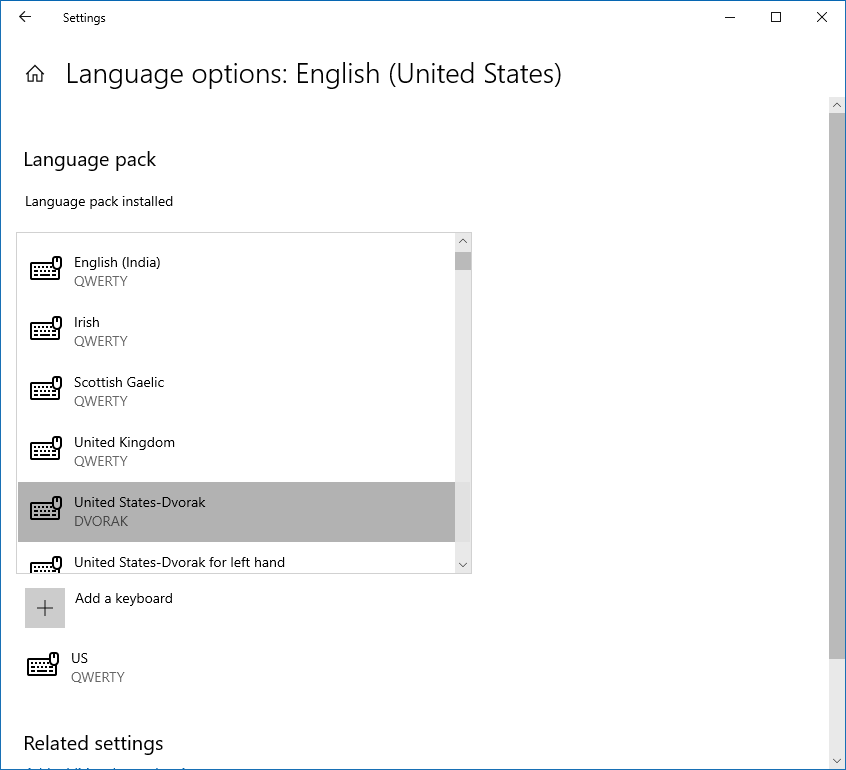Click the back arrow in Settings header
The width and height of the screenshot is (846, 770).
point(25,17)
